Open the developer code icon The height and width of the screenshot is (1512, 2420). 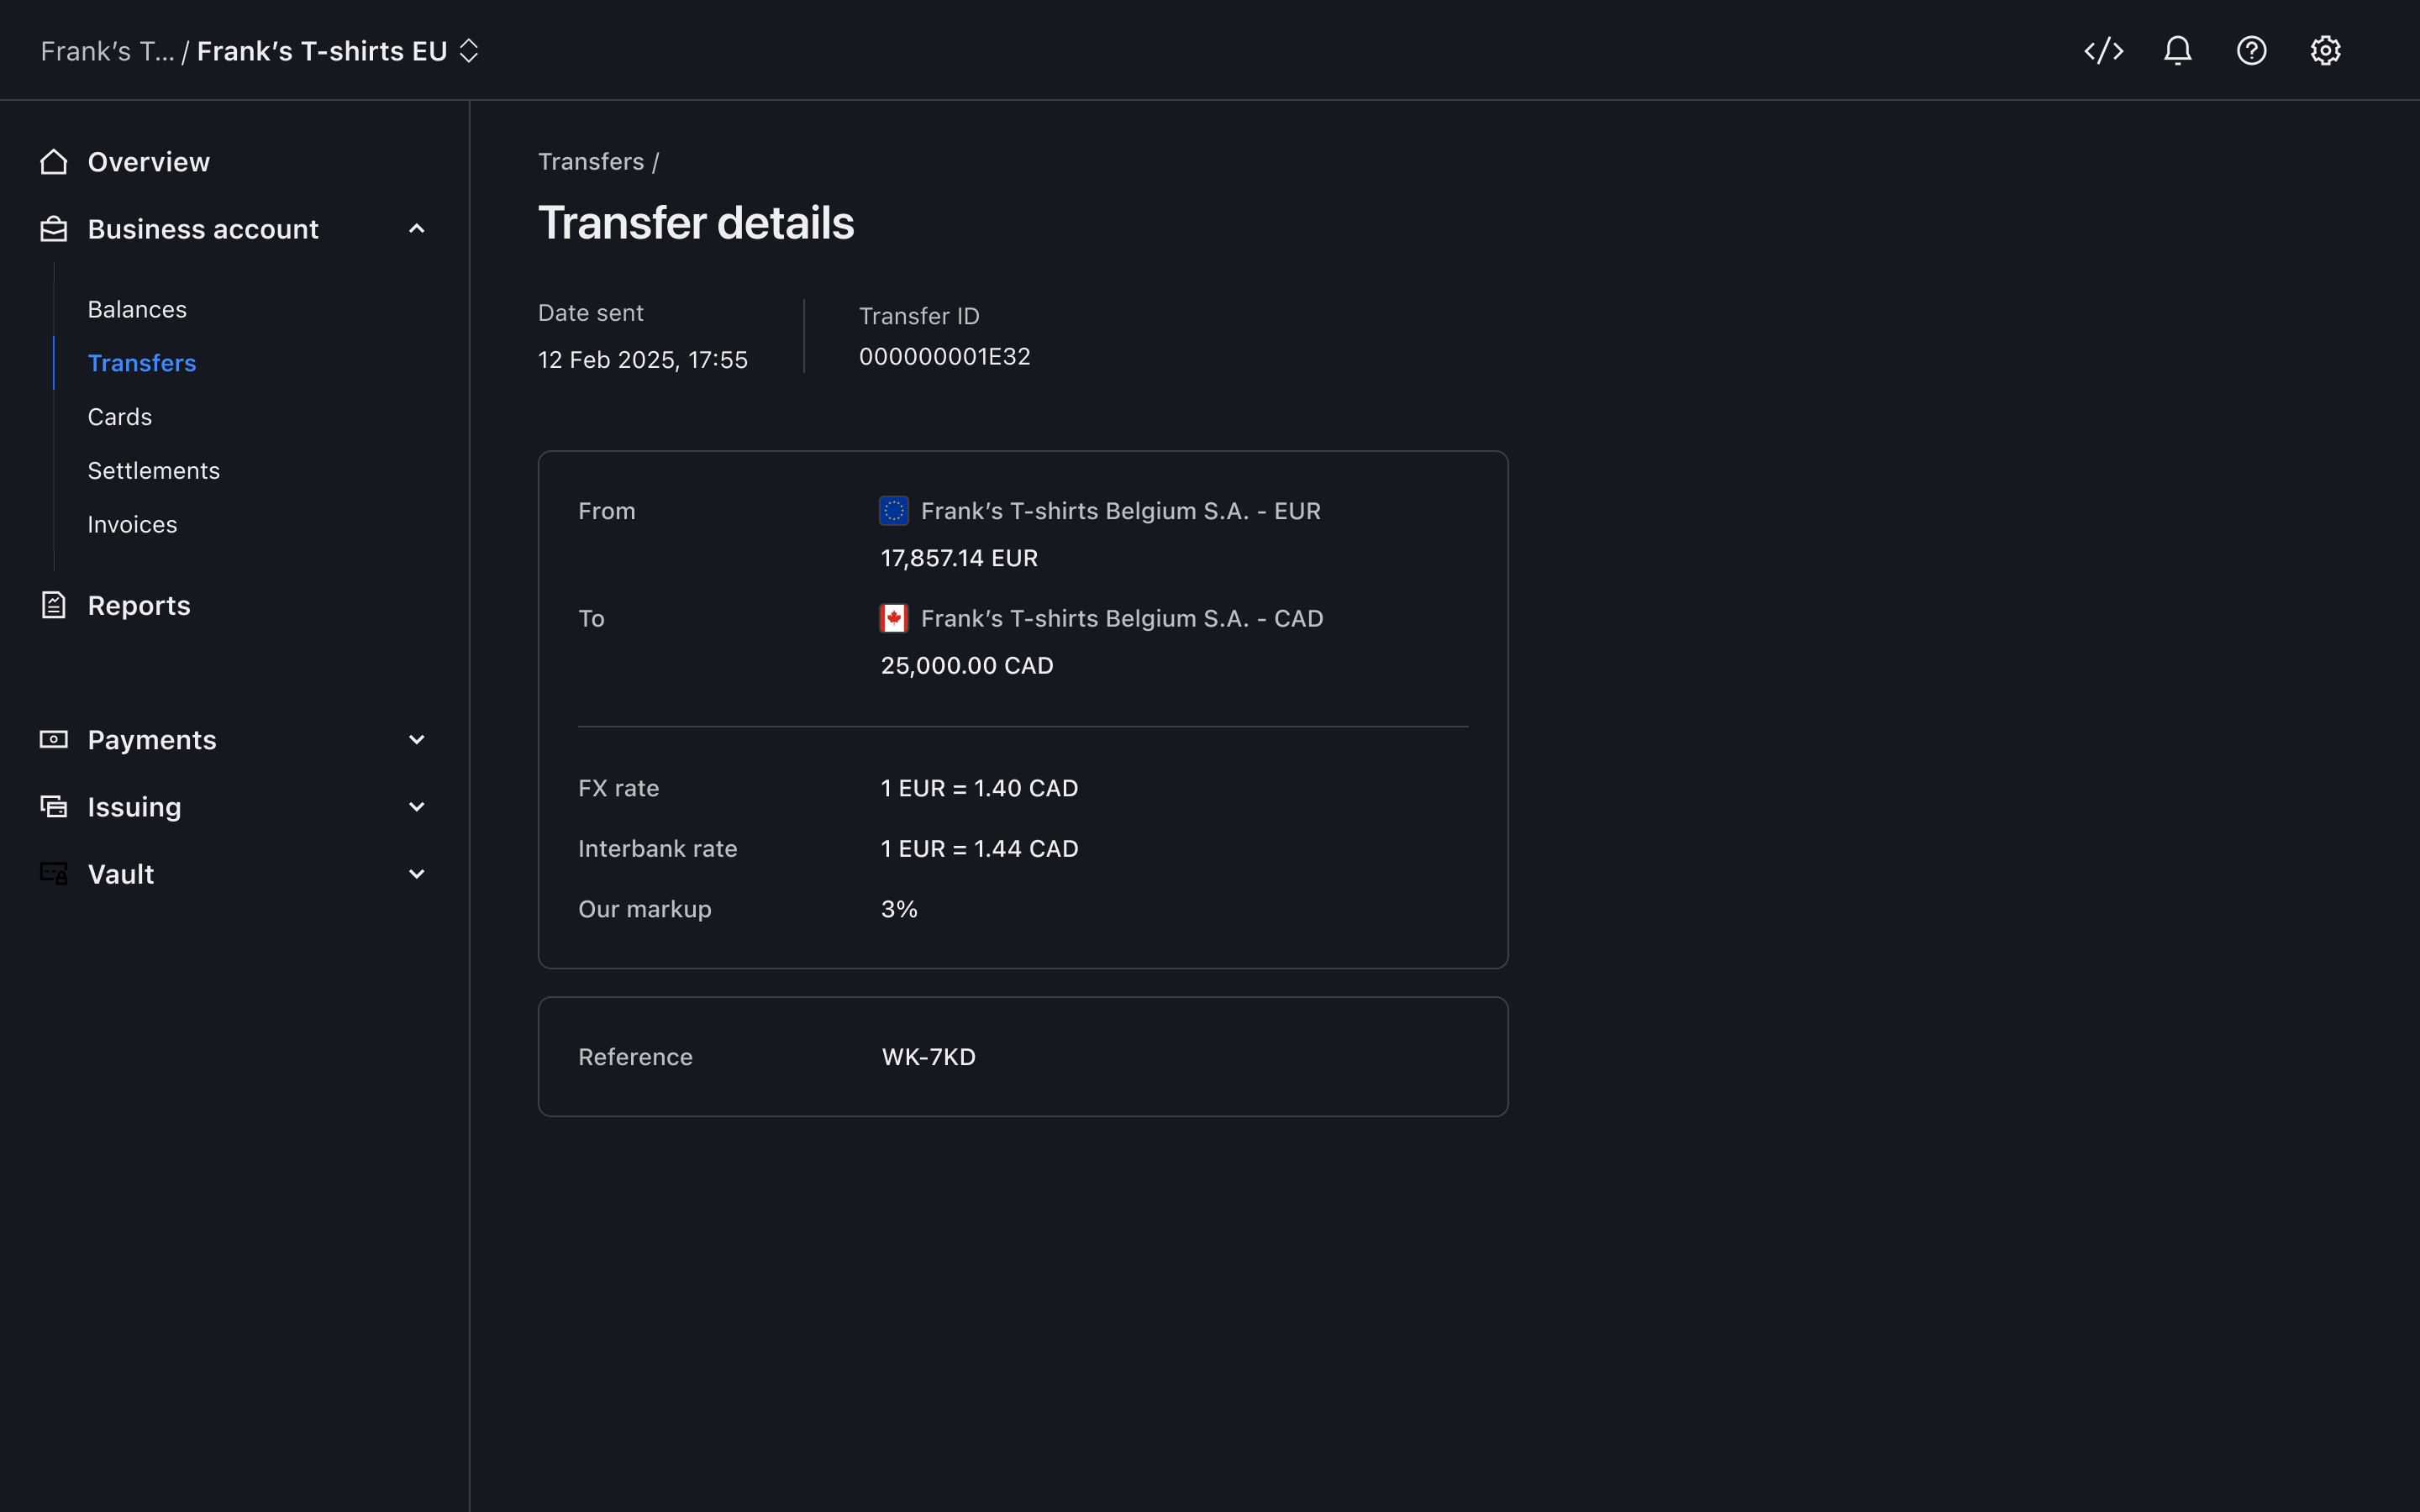tap(2103, 51)
